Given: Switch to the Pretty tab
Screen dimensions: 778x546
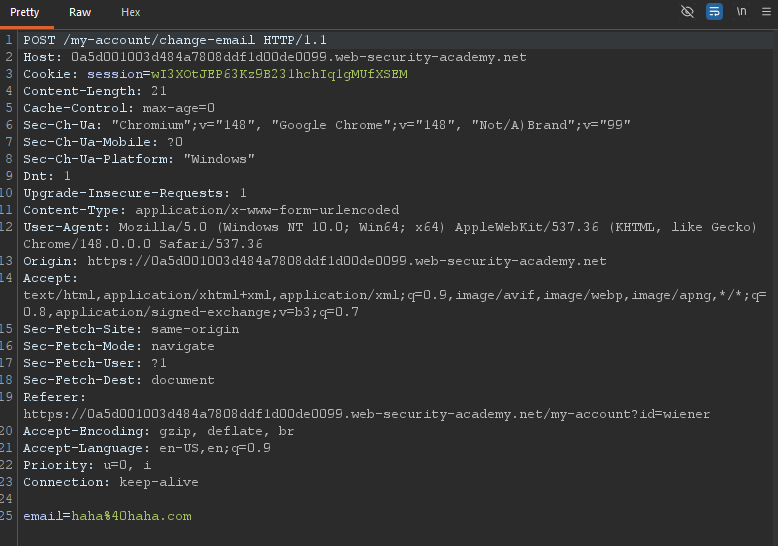Looking at the screenshot, I should pyautogui.click(x=25, y=12).
